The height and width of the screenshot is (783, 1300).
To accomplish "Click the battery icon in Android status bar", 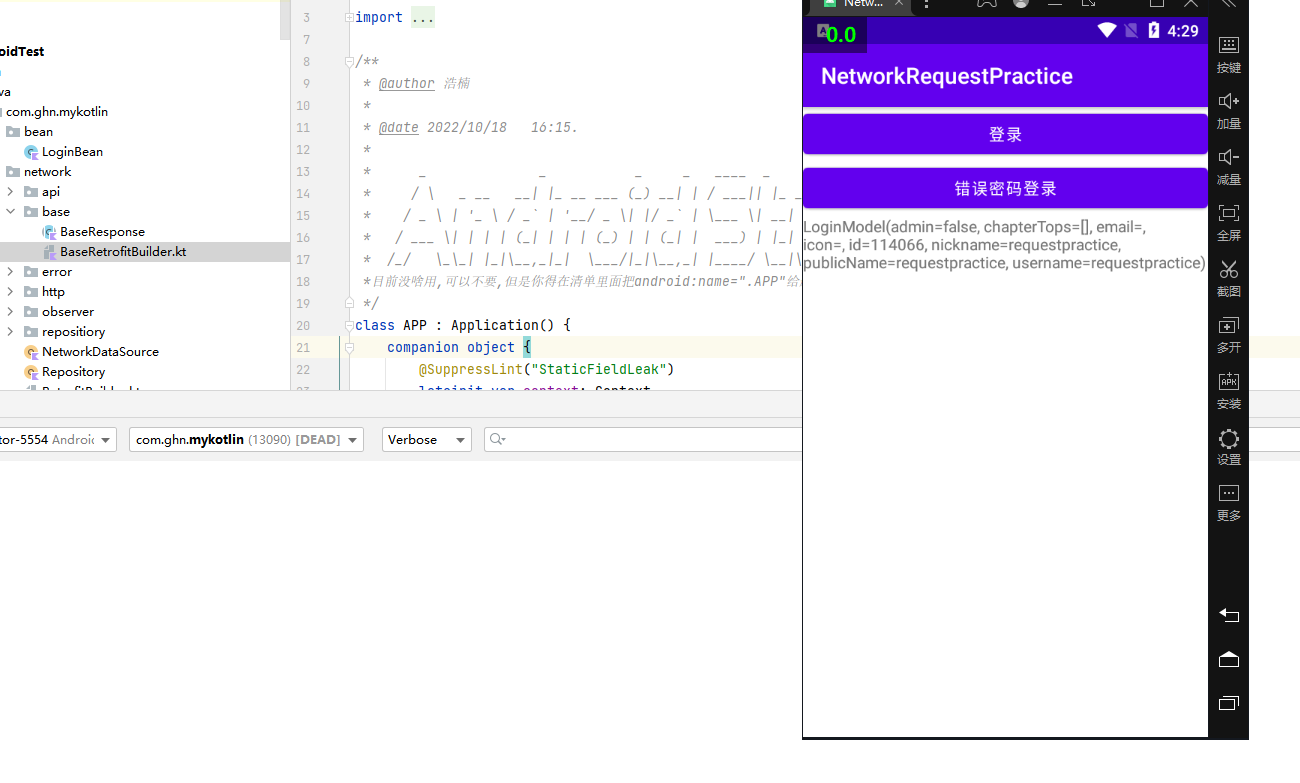I will (x=1154, y=31).
